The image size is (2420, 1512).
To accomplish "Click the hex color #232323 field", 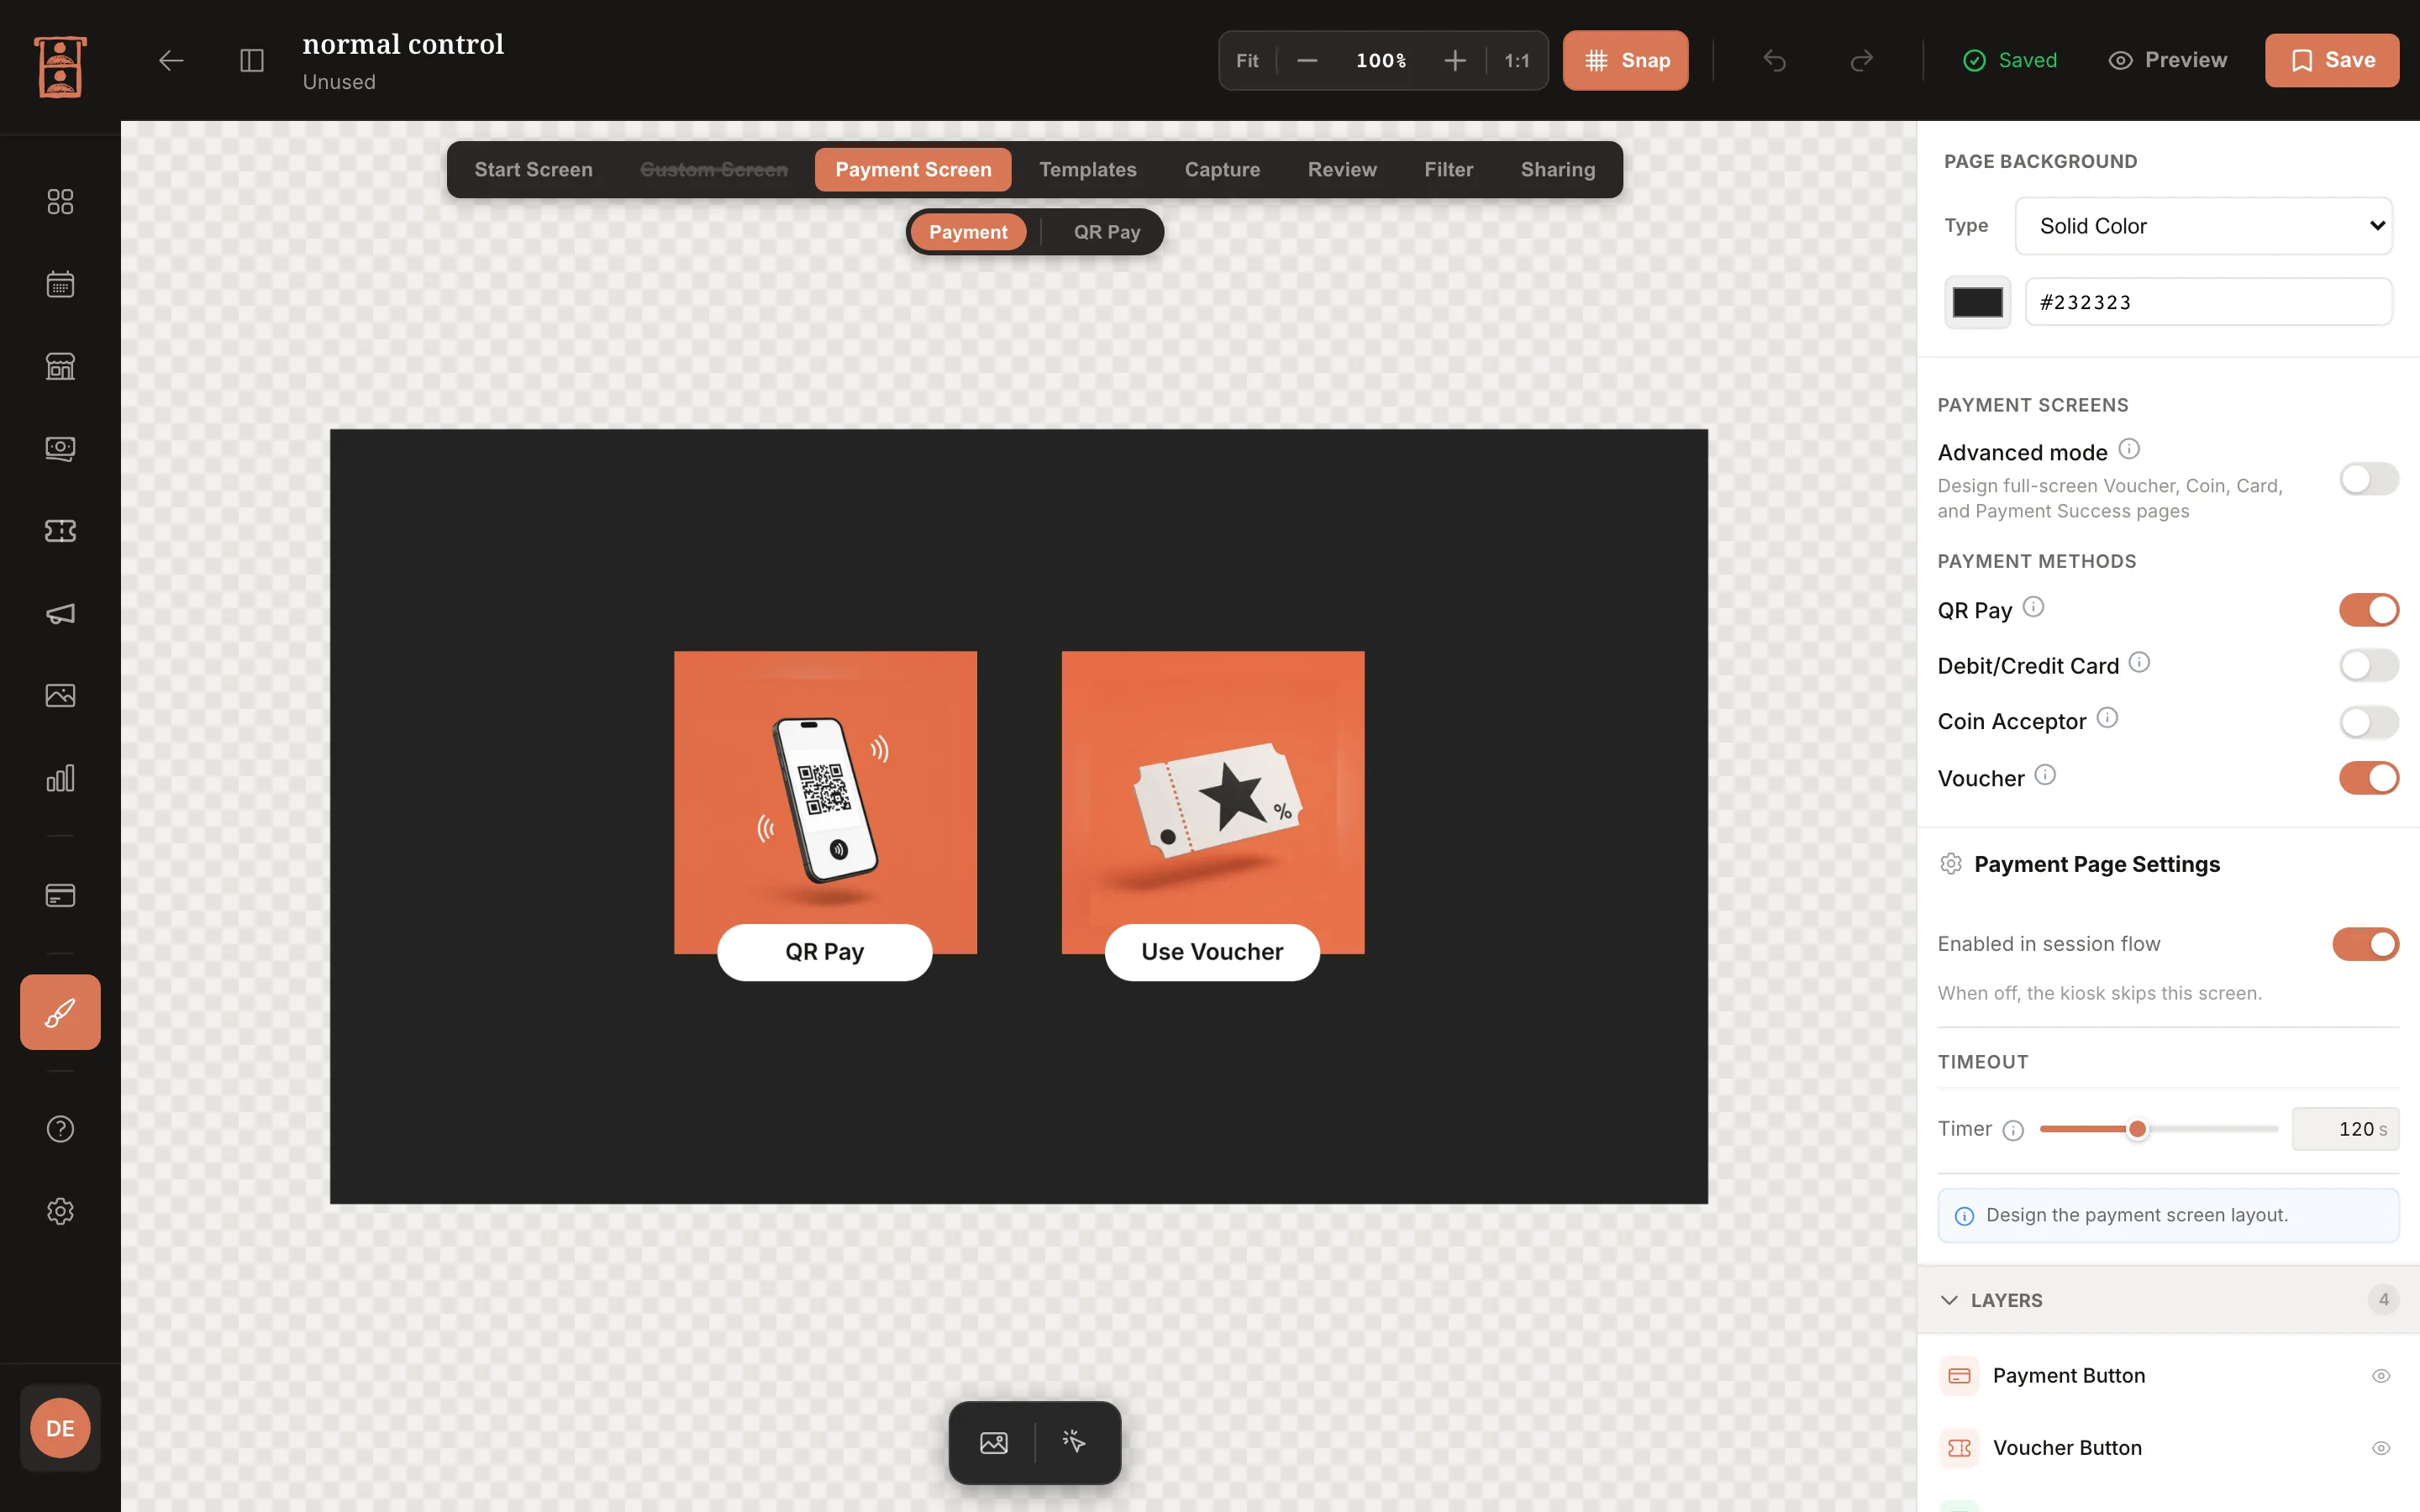I will point(2208,302).
